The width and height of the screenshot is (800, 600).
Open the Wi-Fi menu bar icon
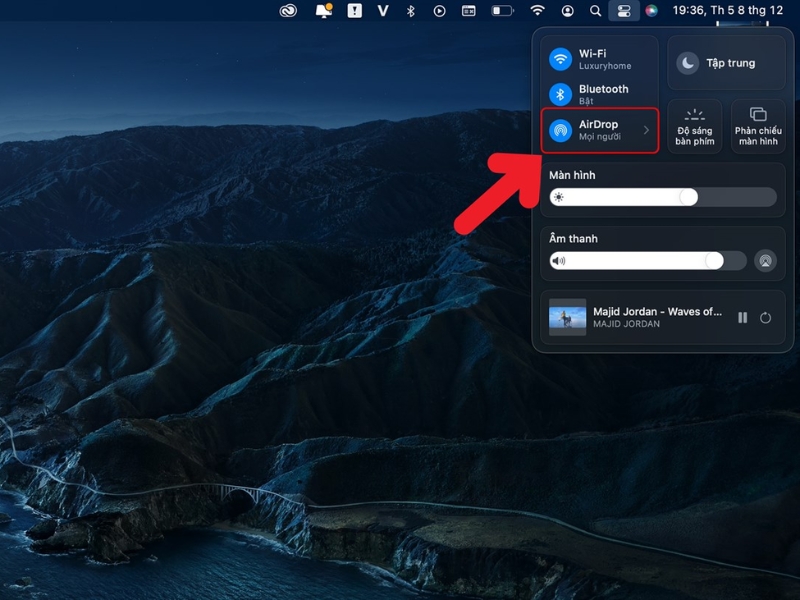[x=537, y=10]
